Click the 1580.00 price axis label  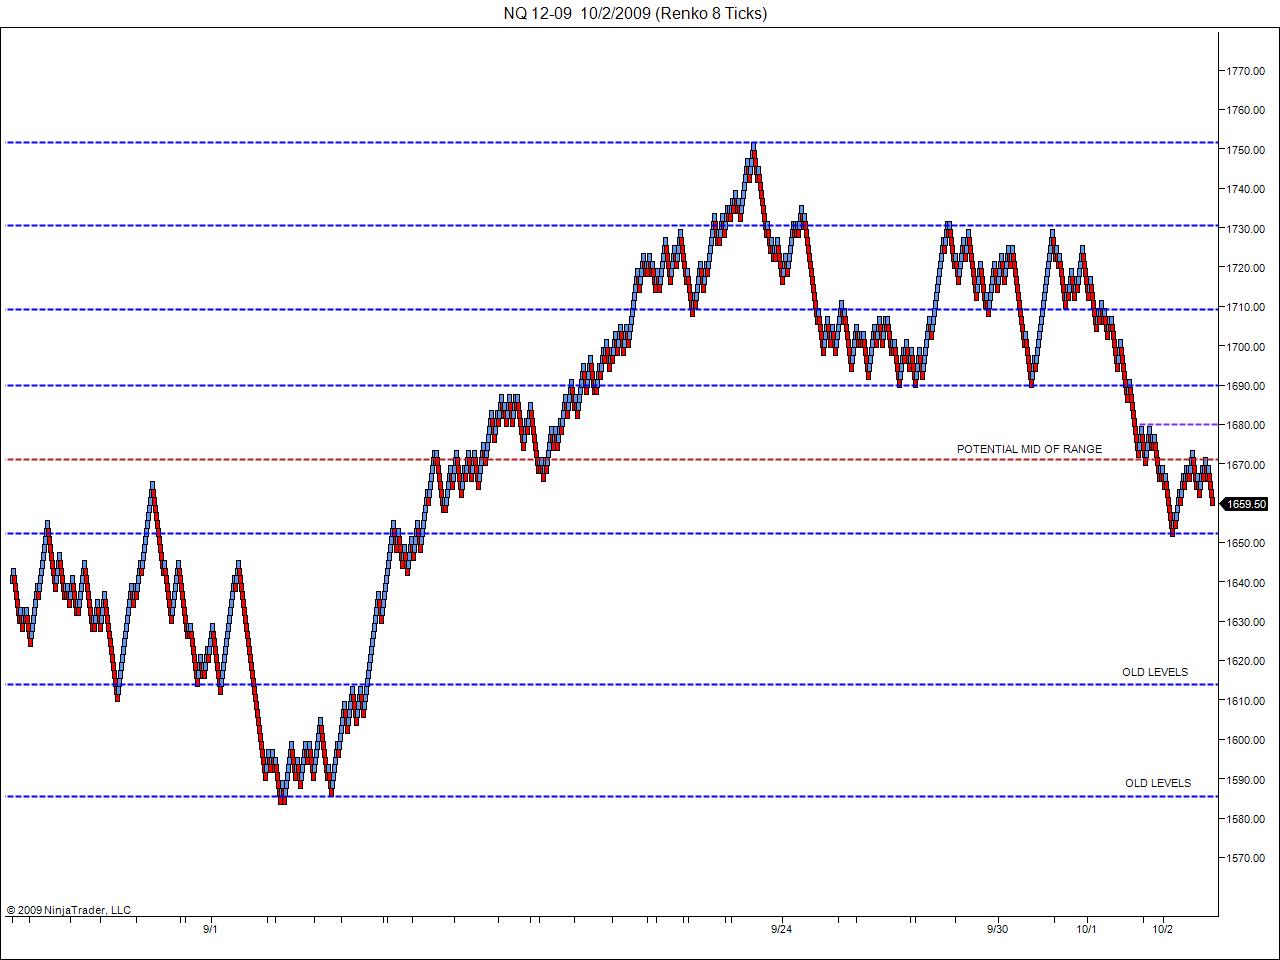click(1246, 819)
